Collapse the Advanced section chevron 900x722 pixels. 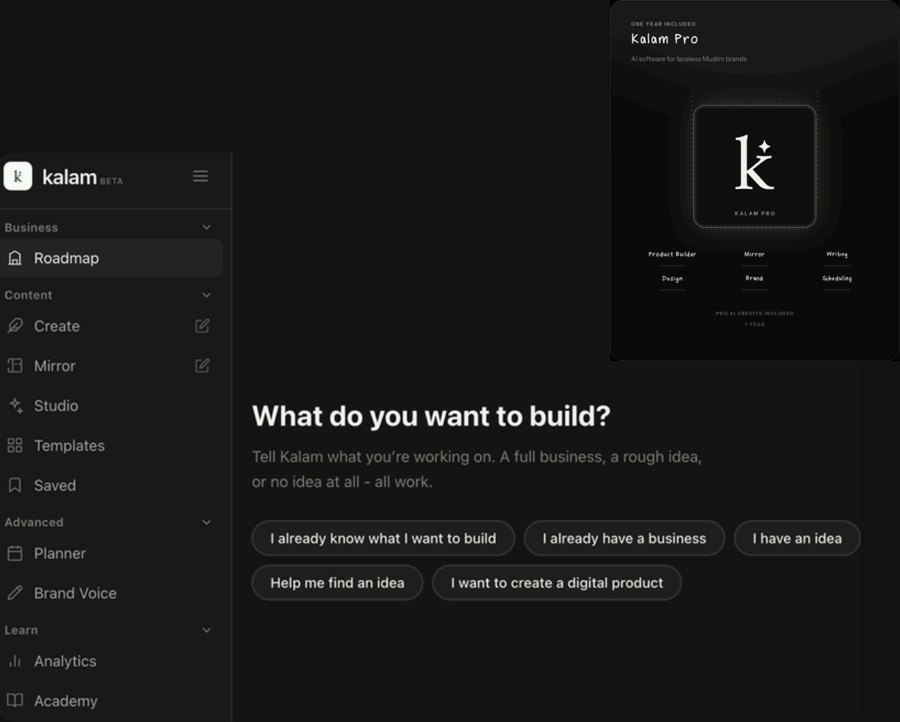[x=207, y=522]
